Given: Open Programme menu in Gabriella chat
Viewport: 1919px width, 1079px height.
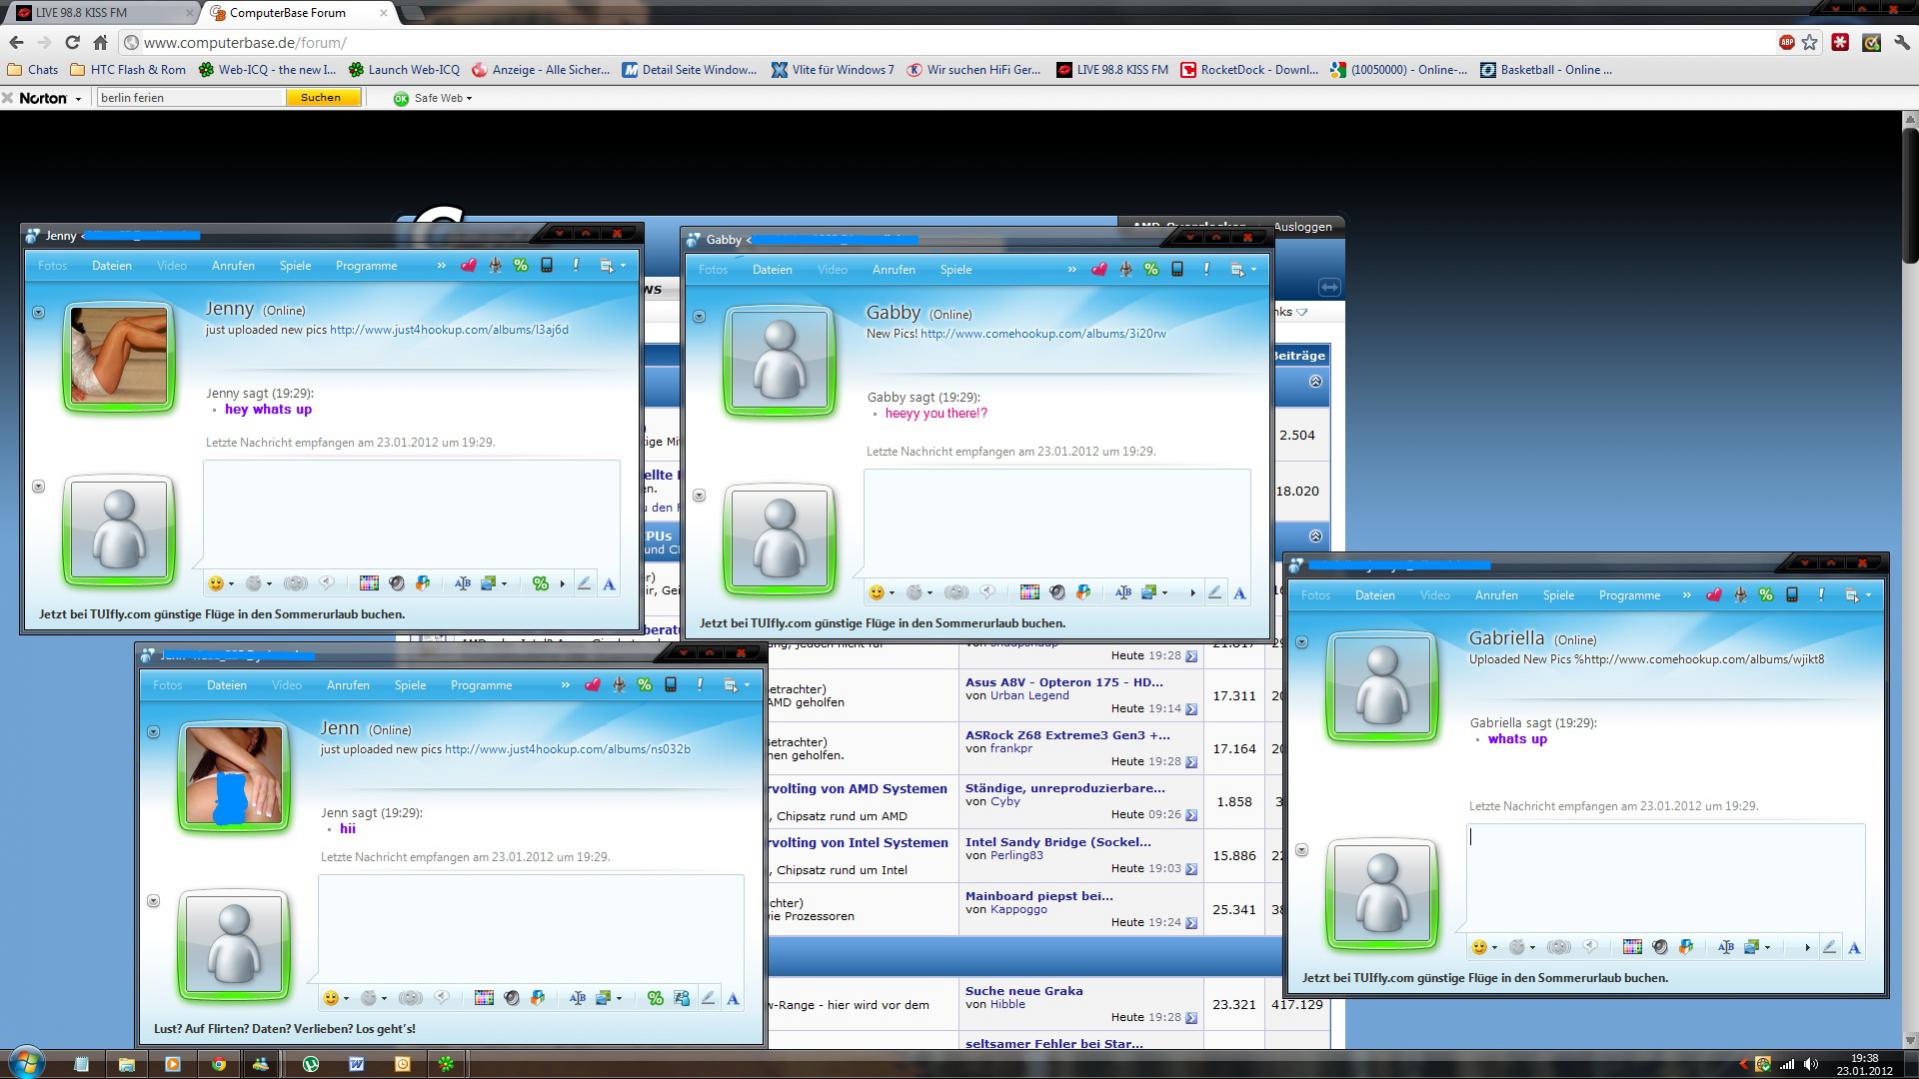Looking at the screenshot, I should click(1629, 595).
